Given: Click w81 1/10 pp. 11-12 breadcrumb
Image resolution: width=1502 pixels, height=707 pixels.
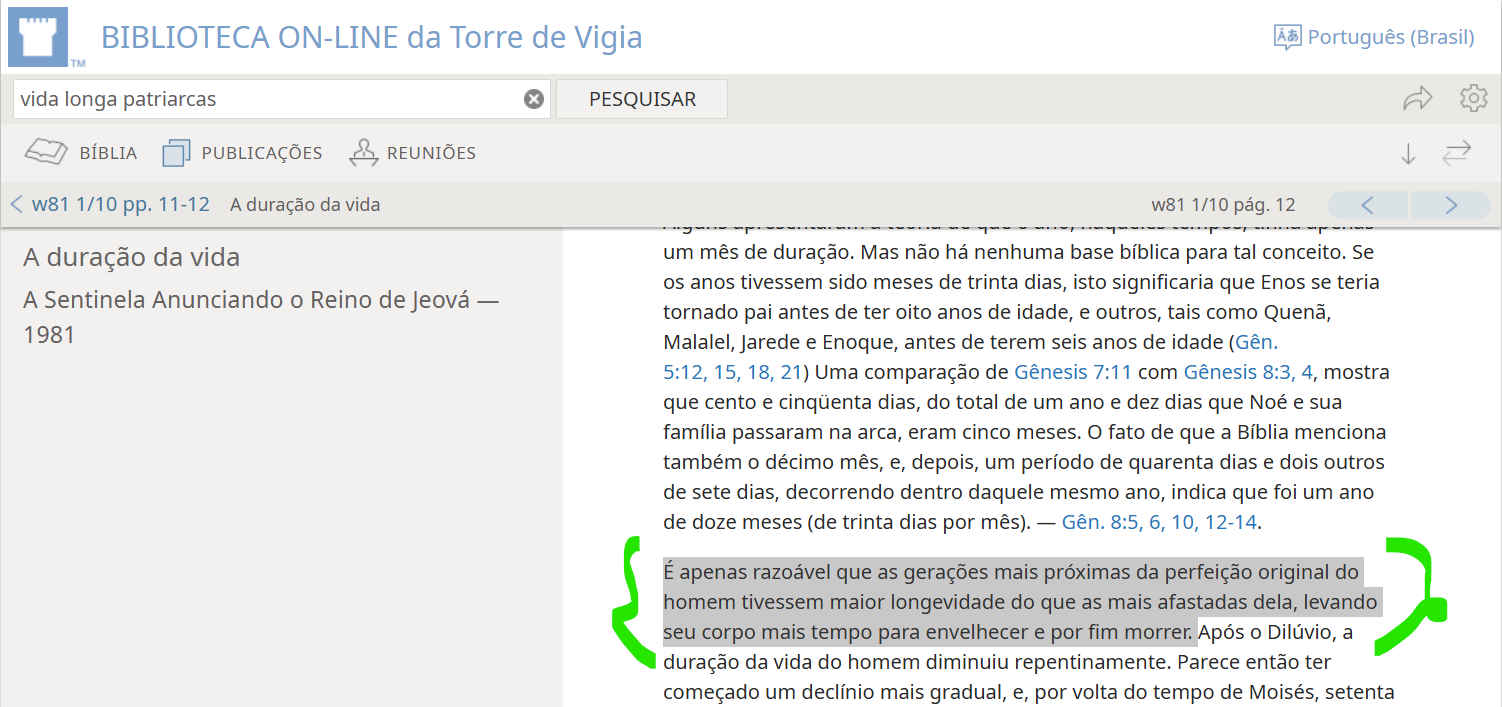Looking at the screenshot, I should point(120,205).
